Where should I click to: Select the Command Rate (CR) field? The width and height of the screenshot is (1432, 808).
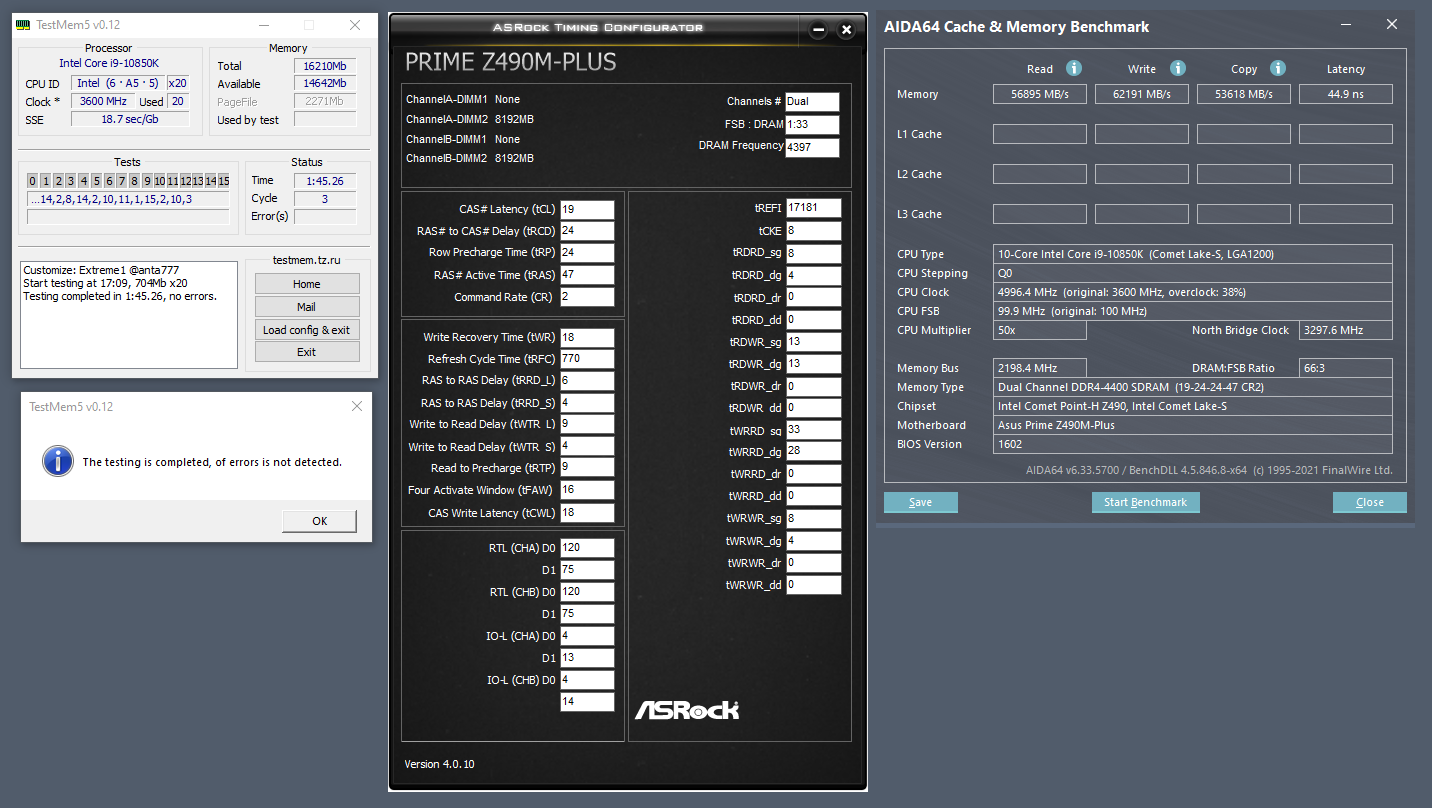[x=587, y=297]
